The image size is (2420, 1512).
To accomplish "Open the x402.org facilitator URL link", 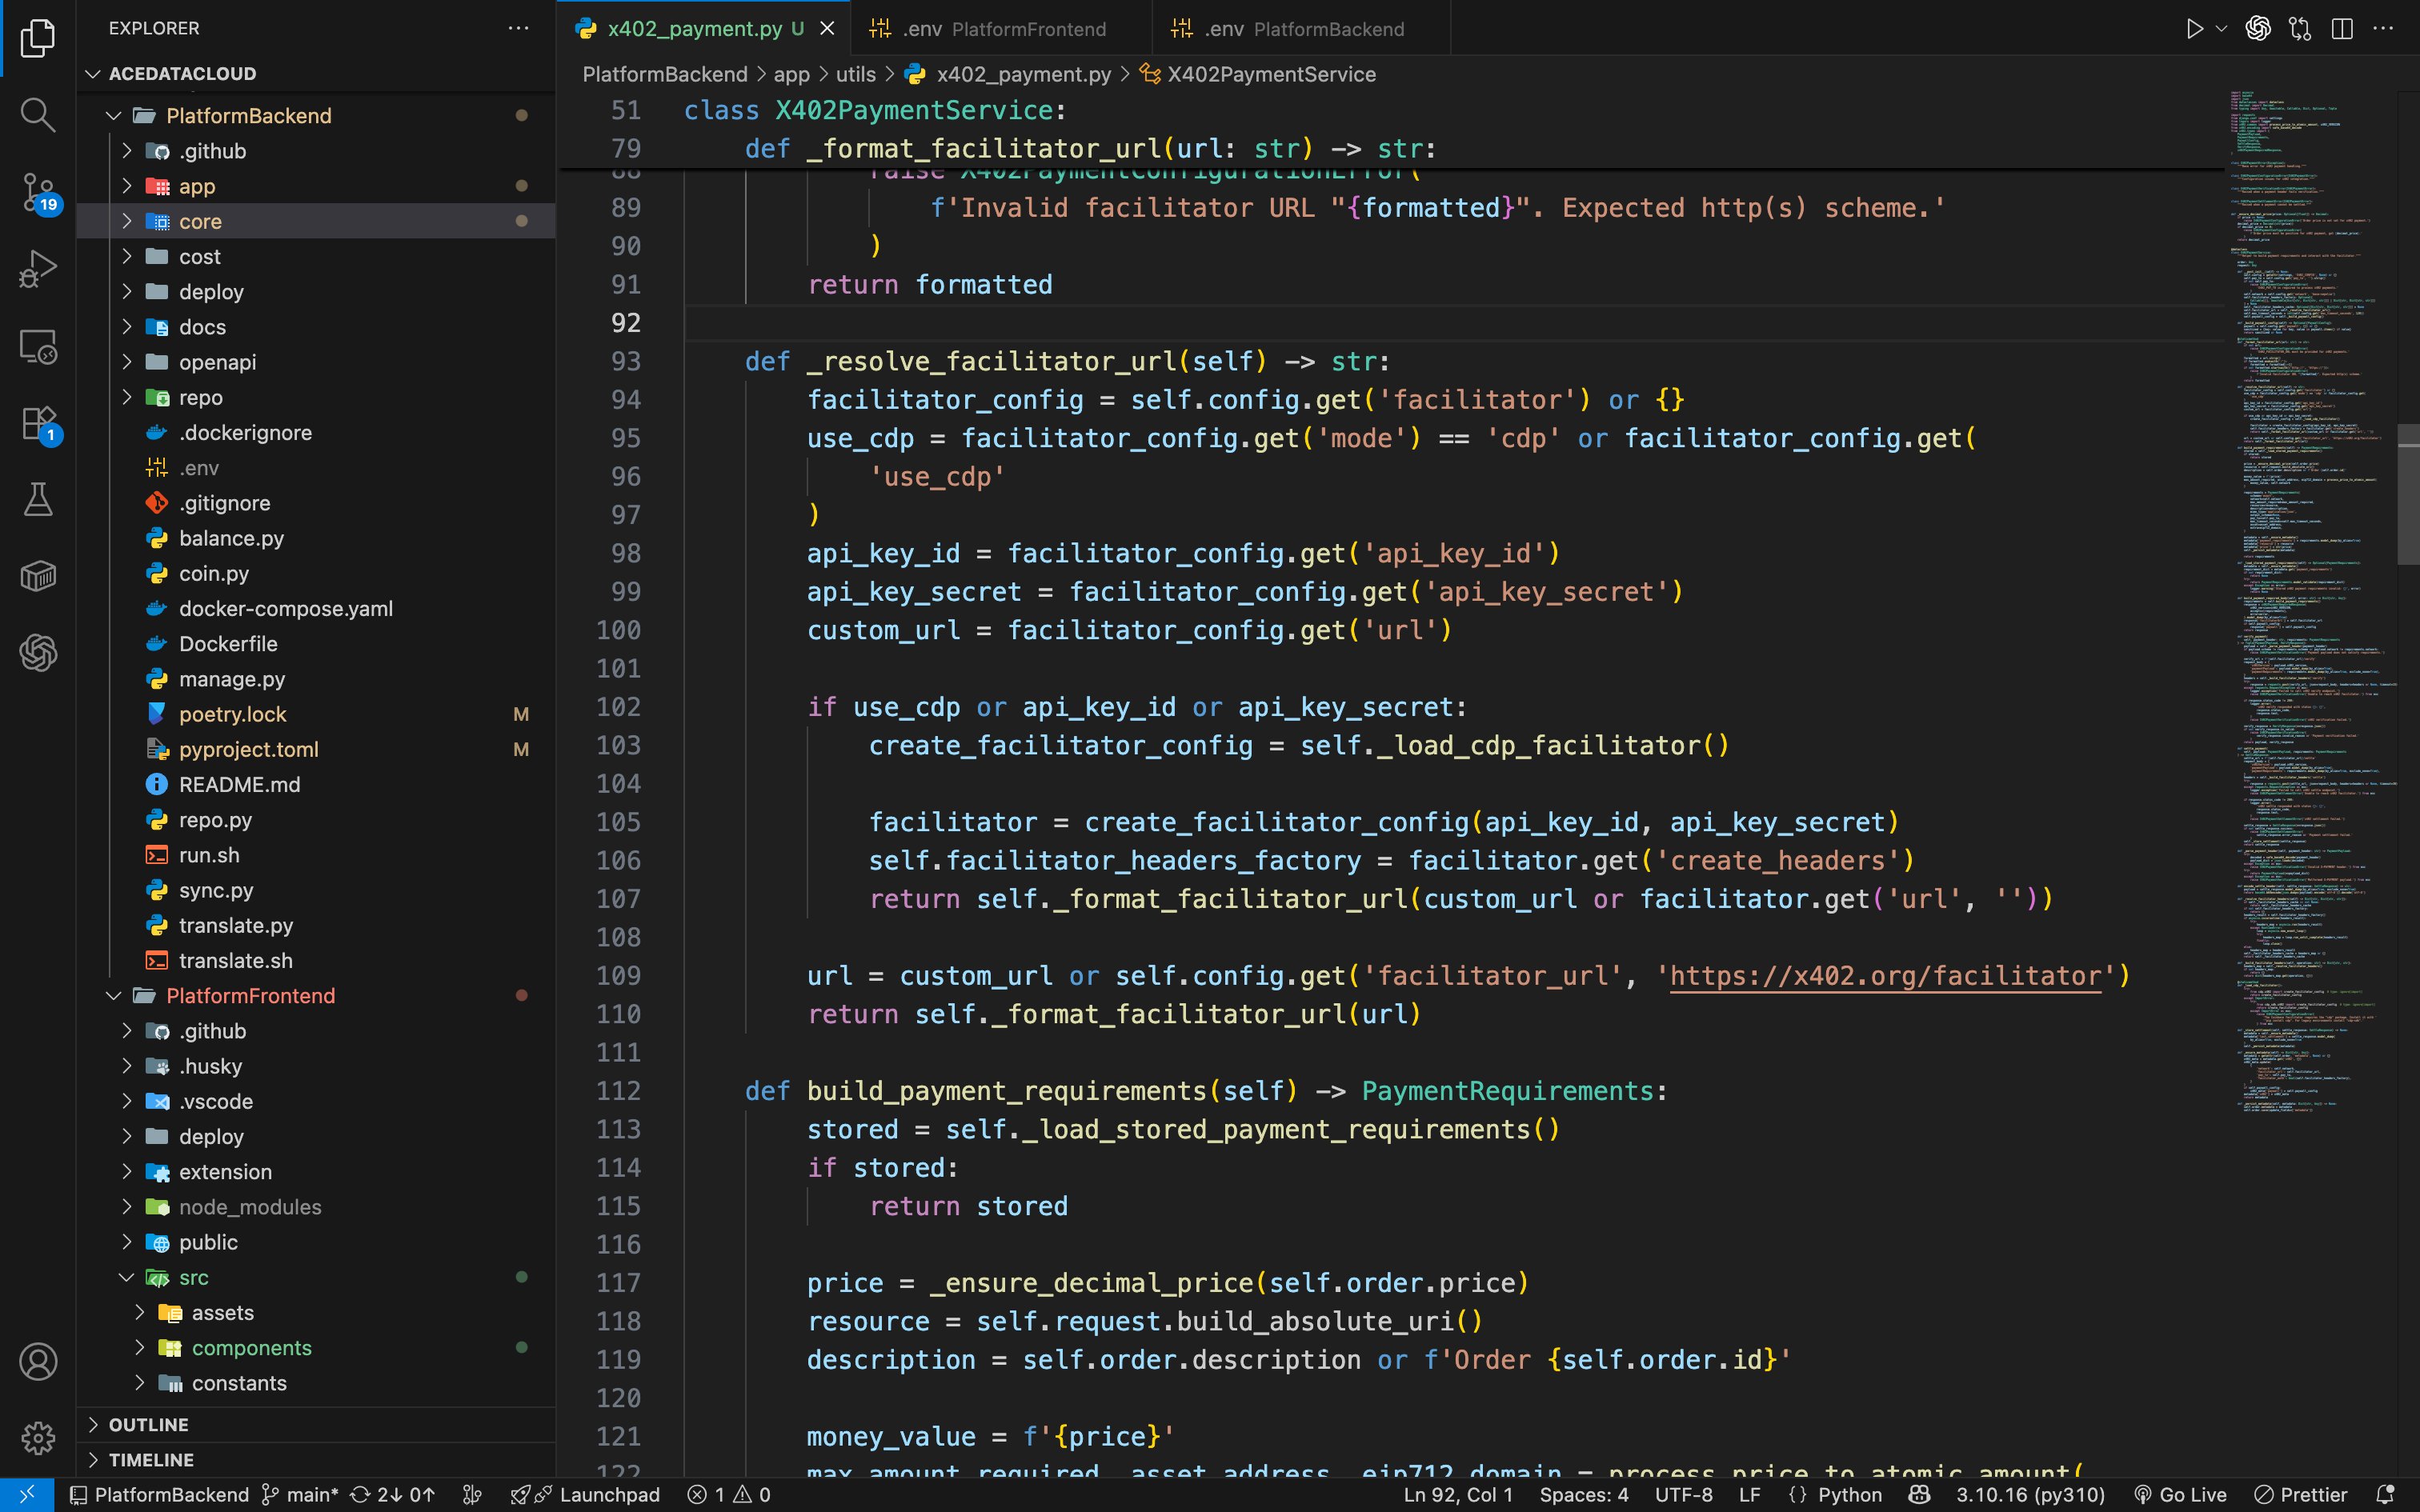I will (1885, 976).
